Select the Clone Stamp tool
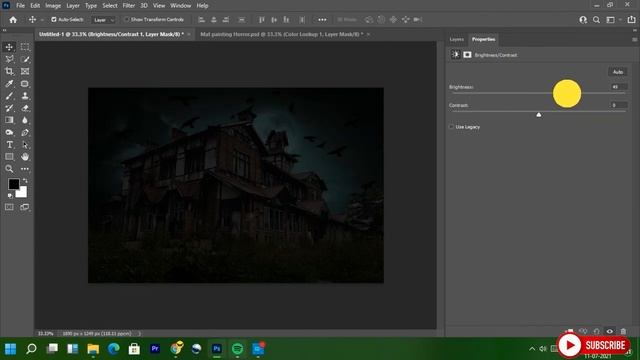Screen dimensions: 640x360 25,96
